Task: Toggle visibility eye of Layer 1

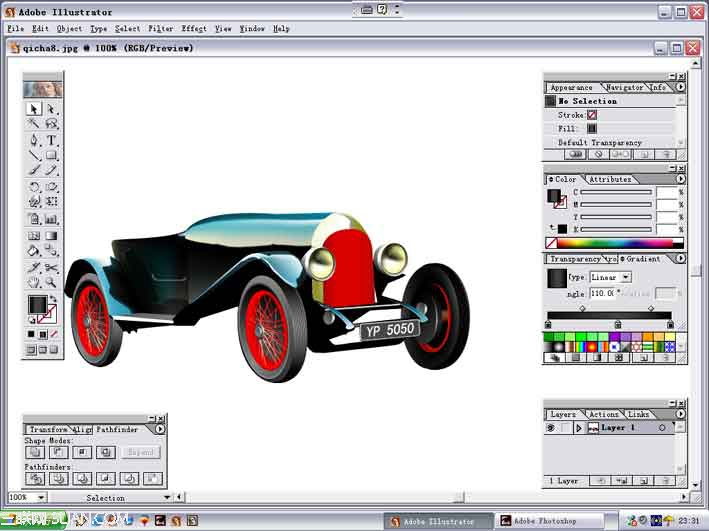Action: [550, 428]
